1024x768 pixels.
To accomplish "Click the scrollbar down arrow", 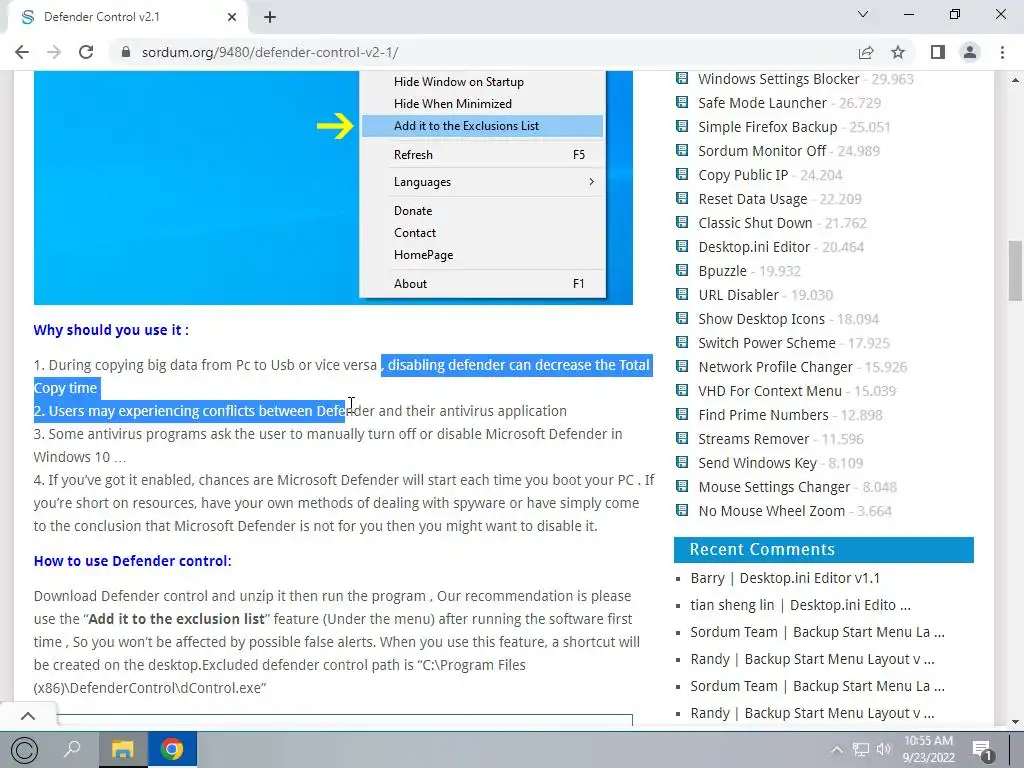I will (1015, 721).
